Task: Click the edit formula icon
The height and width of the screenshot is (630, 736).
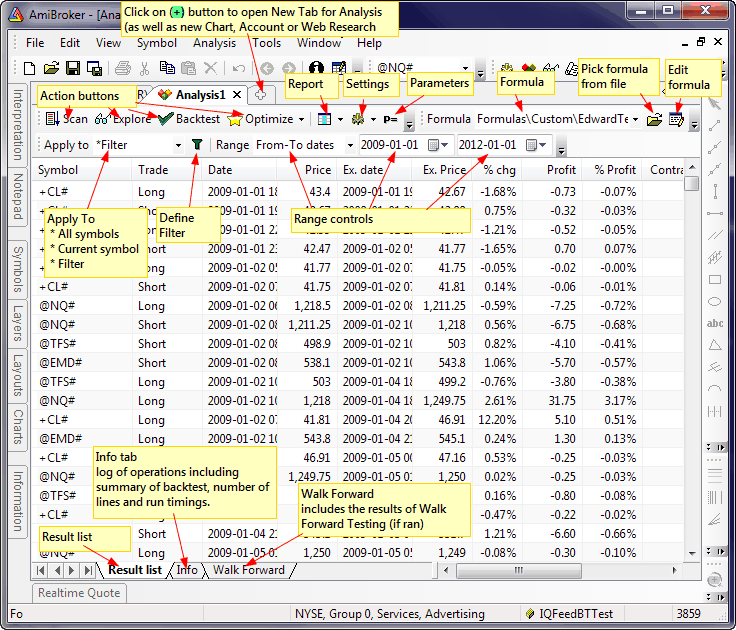Action: pos(677,119)
